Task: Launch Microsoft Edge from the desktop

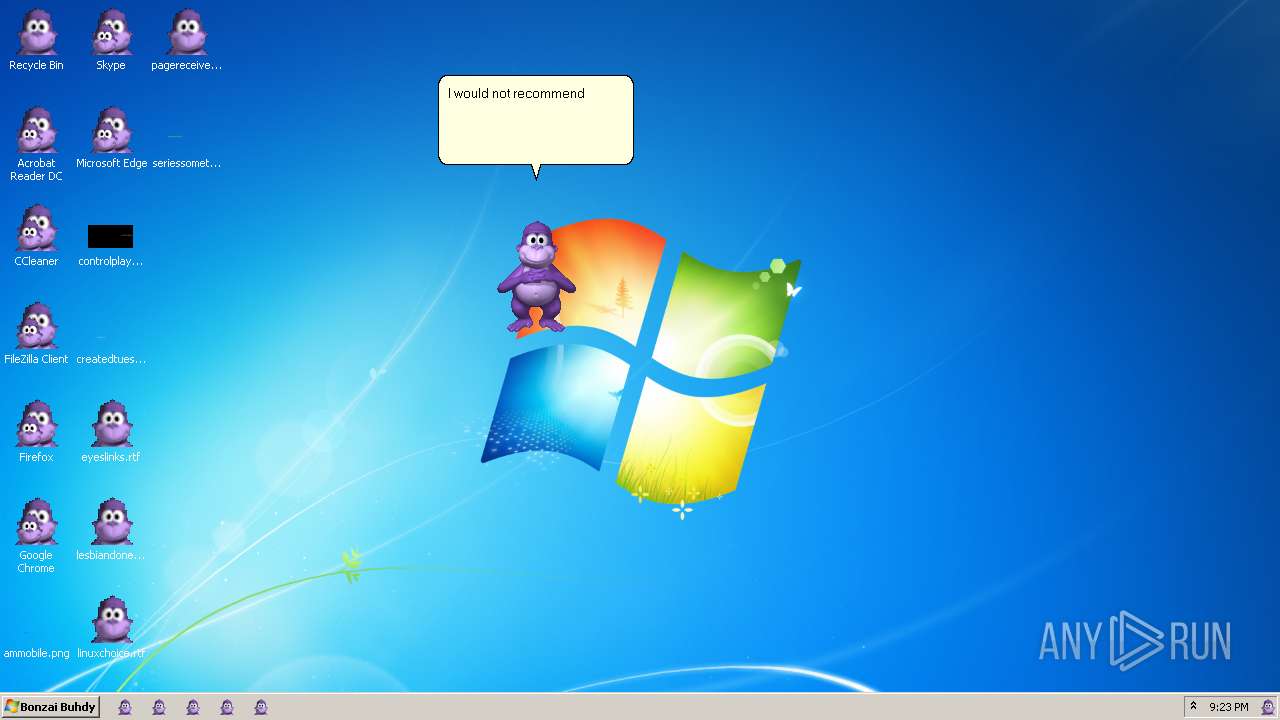Action: coord(111,139)
